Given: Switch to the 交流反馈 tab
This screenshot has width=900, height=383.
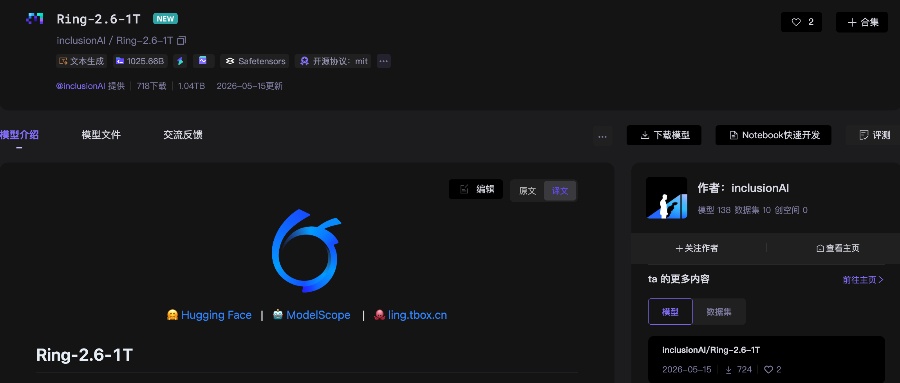Looking at the screenshot, I should (183, 135).
